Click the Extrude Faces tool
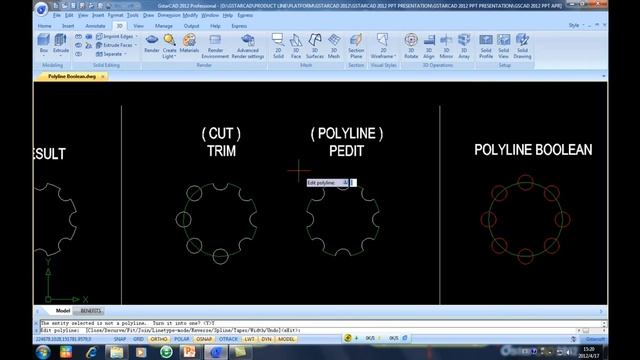Image resolution: width=640 pixels, height=360 pixels. coord(114,45)
